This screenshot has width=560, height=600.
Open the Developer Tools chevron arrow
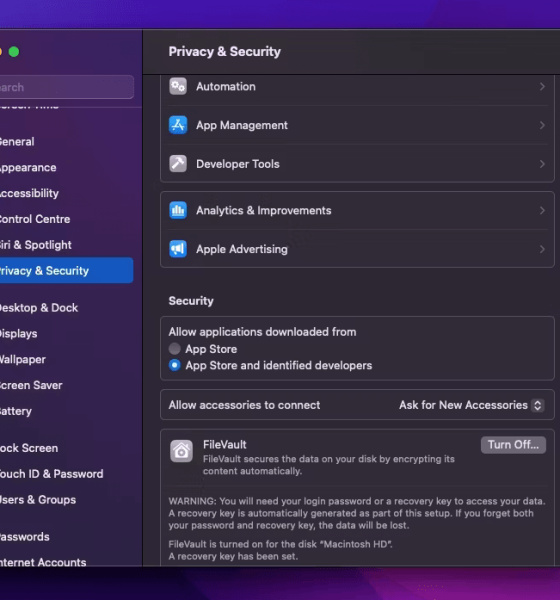pos(542,164)
